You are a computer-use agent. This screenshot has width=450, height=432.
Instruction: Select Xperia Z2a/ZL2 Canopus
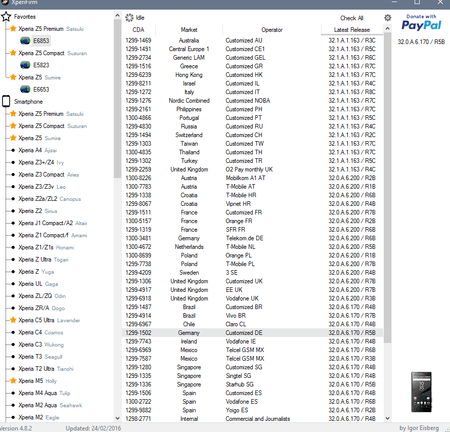pyautogui.click(x=50, y=199)
